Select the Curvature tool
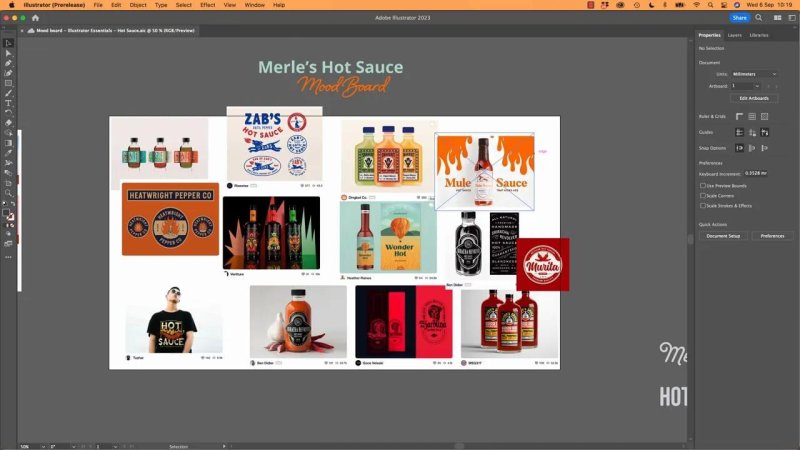This screenshot has width=800, height=450. pyautogui.click(x=8, y=73)
